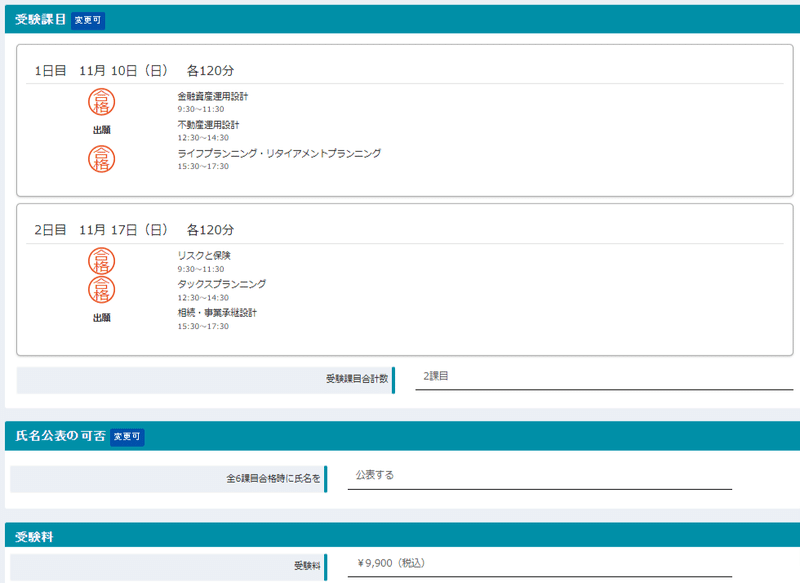Image resolution: width=800 pixels, height=583 pixels.
Task: Select the タックスプランニング subject name
Action: (221, 284)
